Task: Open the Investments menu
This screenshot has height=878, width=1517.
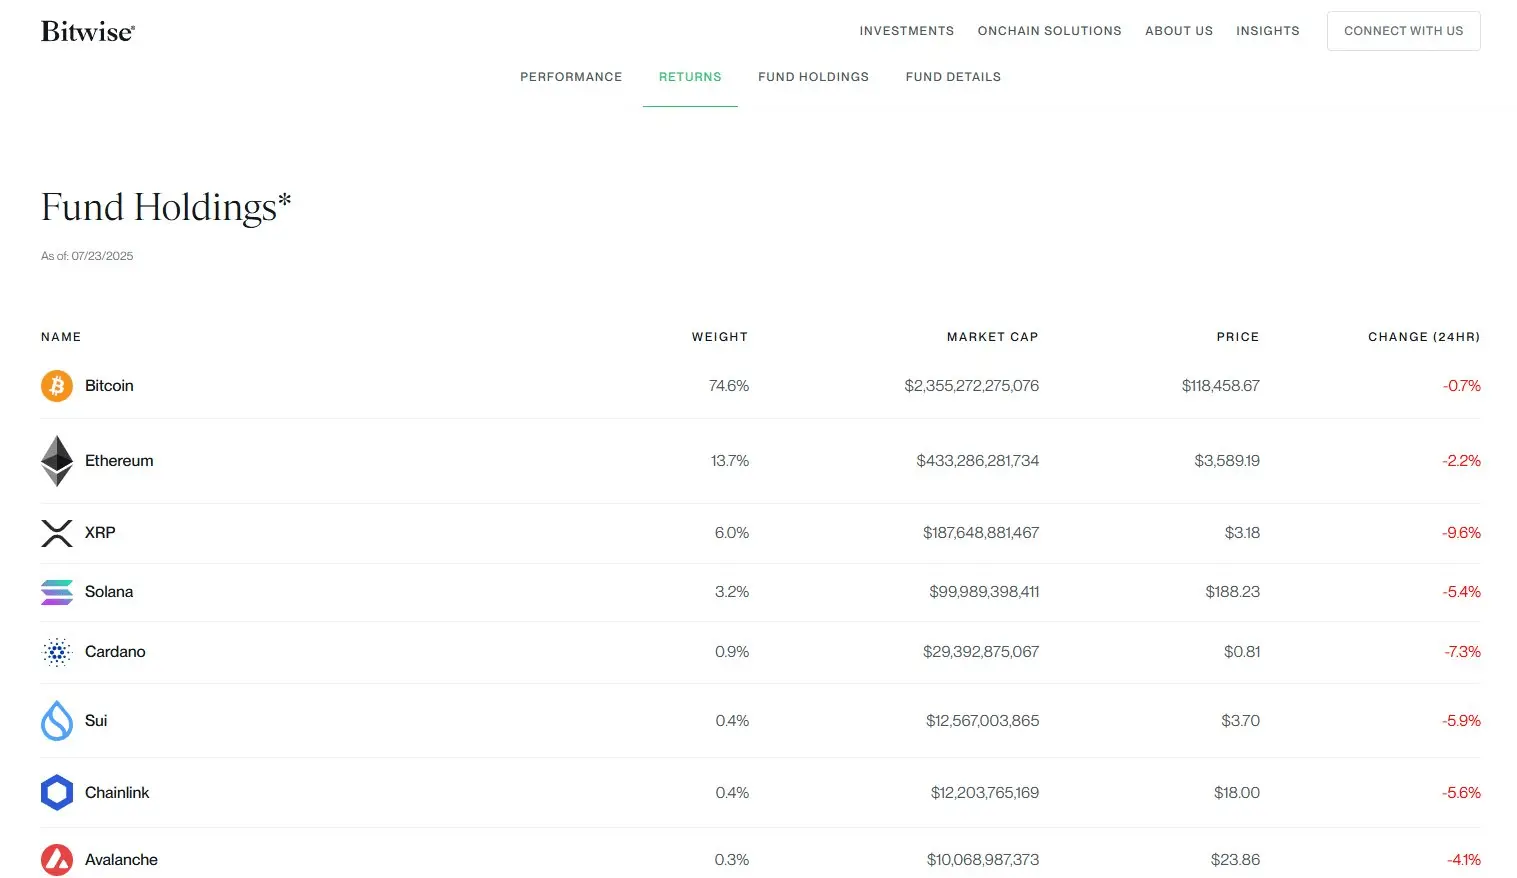Action: [x=907, y=31]
